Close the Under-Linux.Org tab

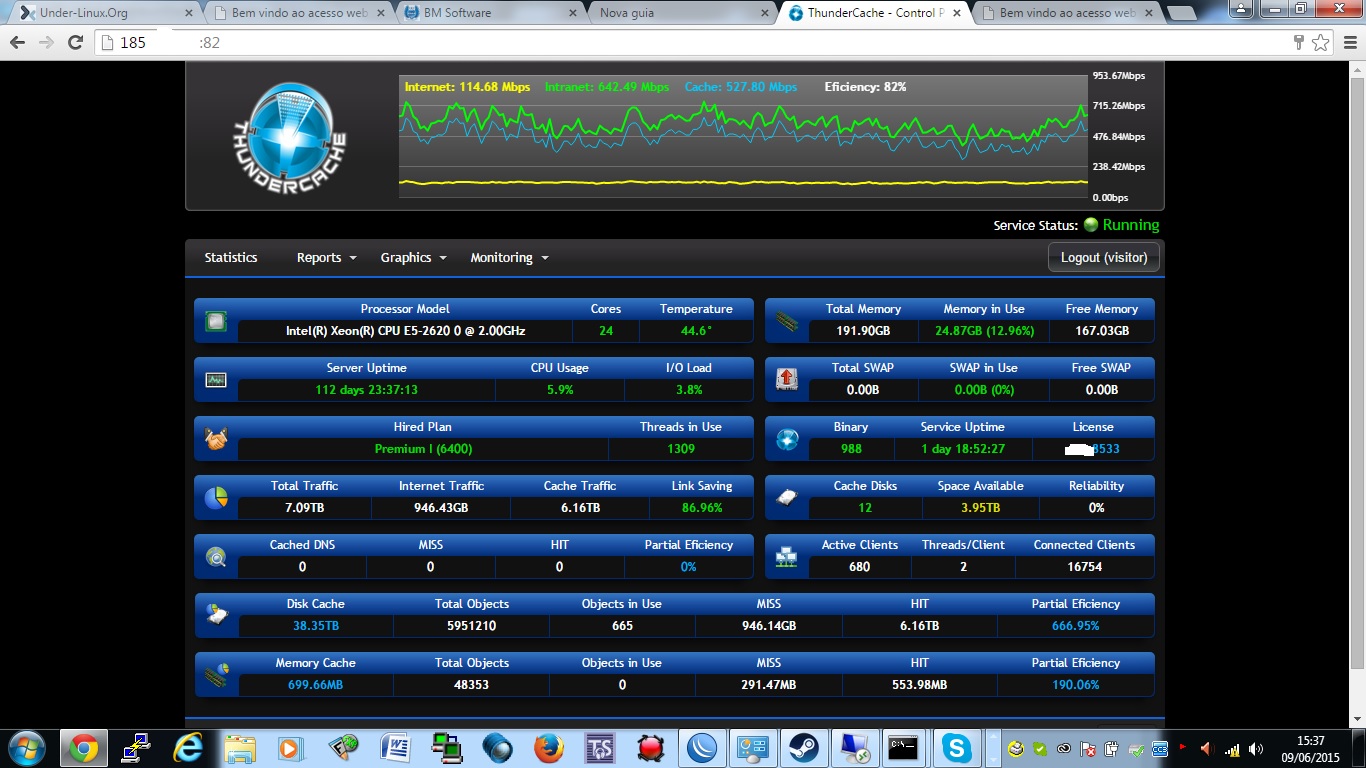(188, 13)
